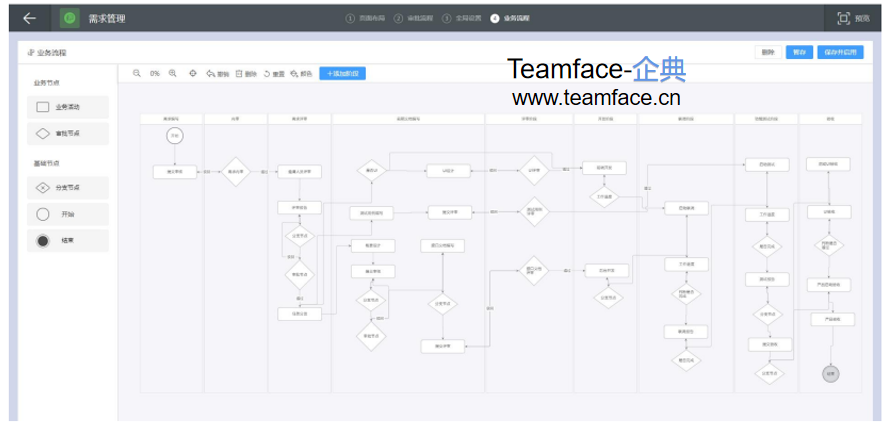Select the 评审报告 node on the canvas

299,208
